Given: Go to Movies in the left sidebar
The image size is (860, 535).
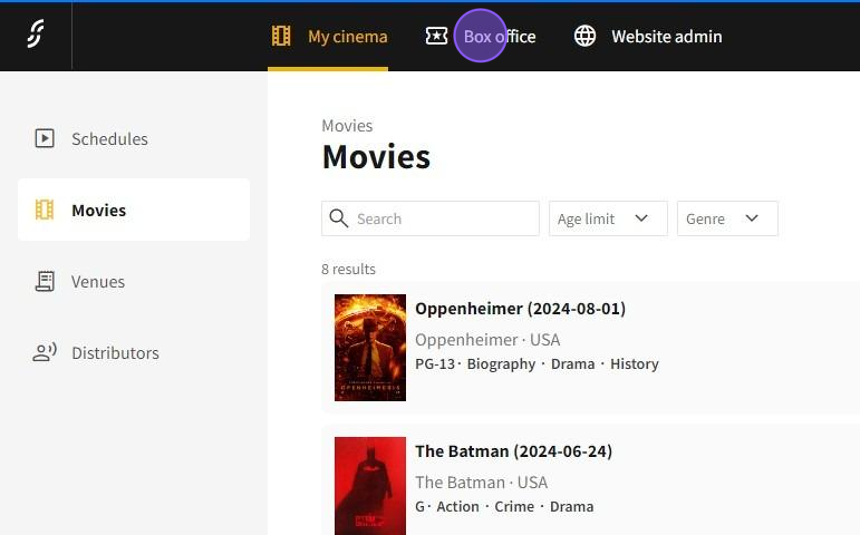Looking at the screenshot, I should 98,210.
